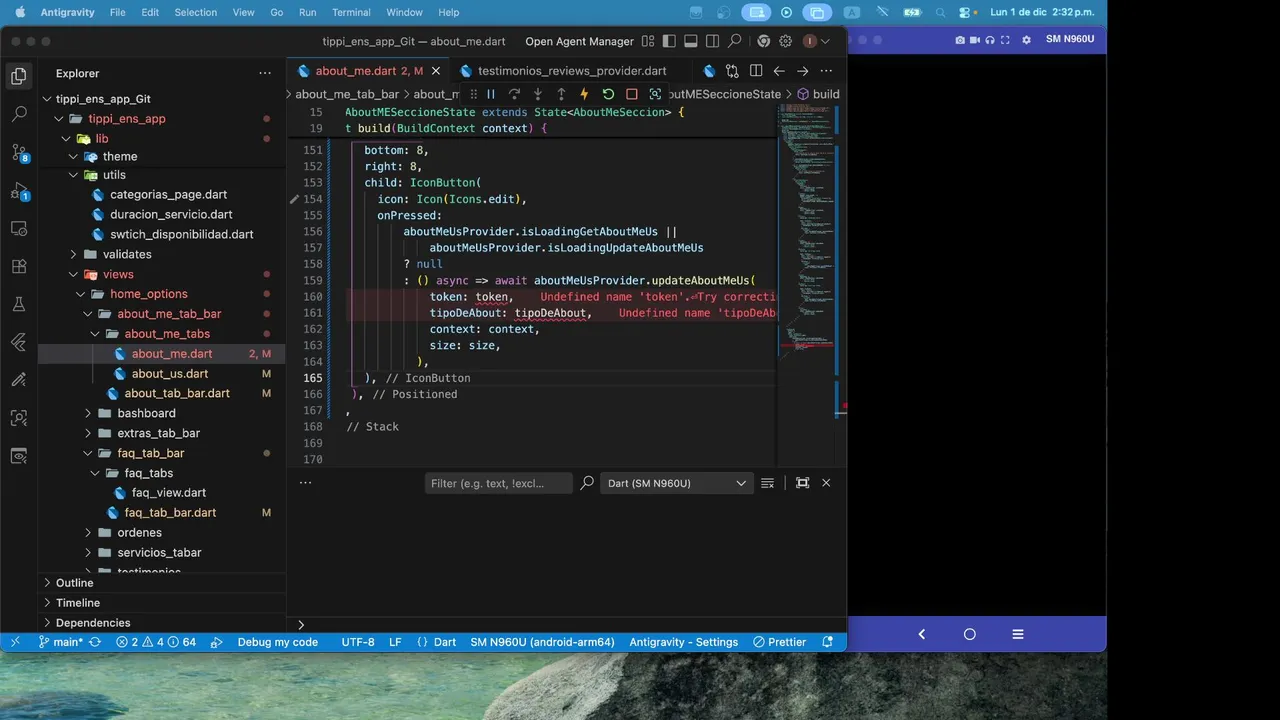
Task: Open Customize Layout icon in title bar
Action: [648, 41]
